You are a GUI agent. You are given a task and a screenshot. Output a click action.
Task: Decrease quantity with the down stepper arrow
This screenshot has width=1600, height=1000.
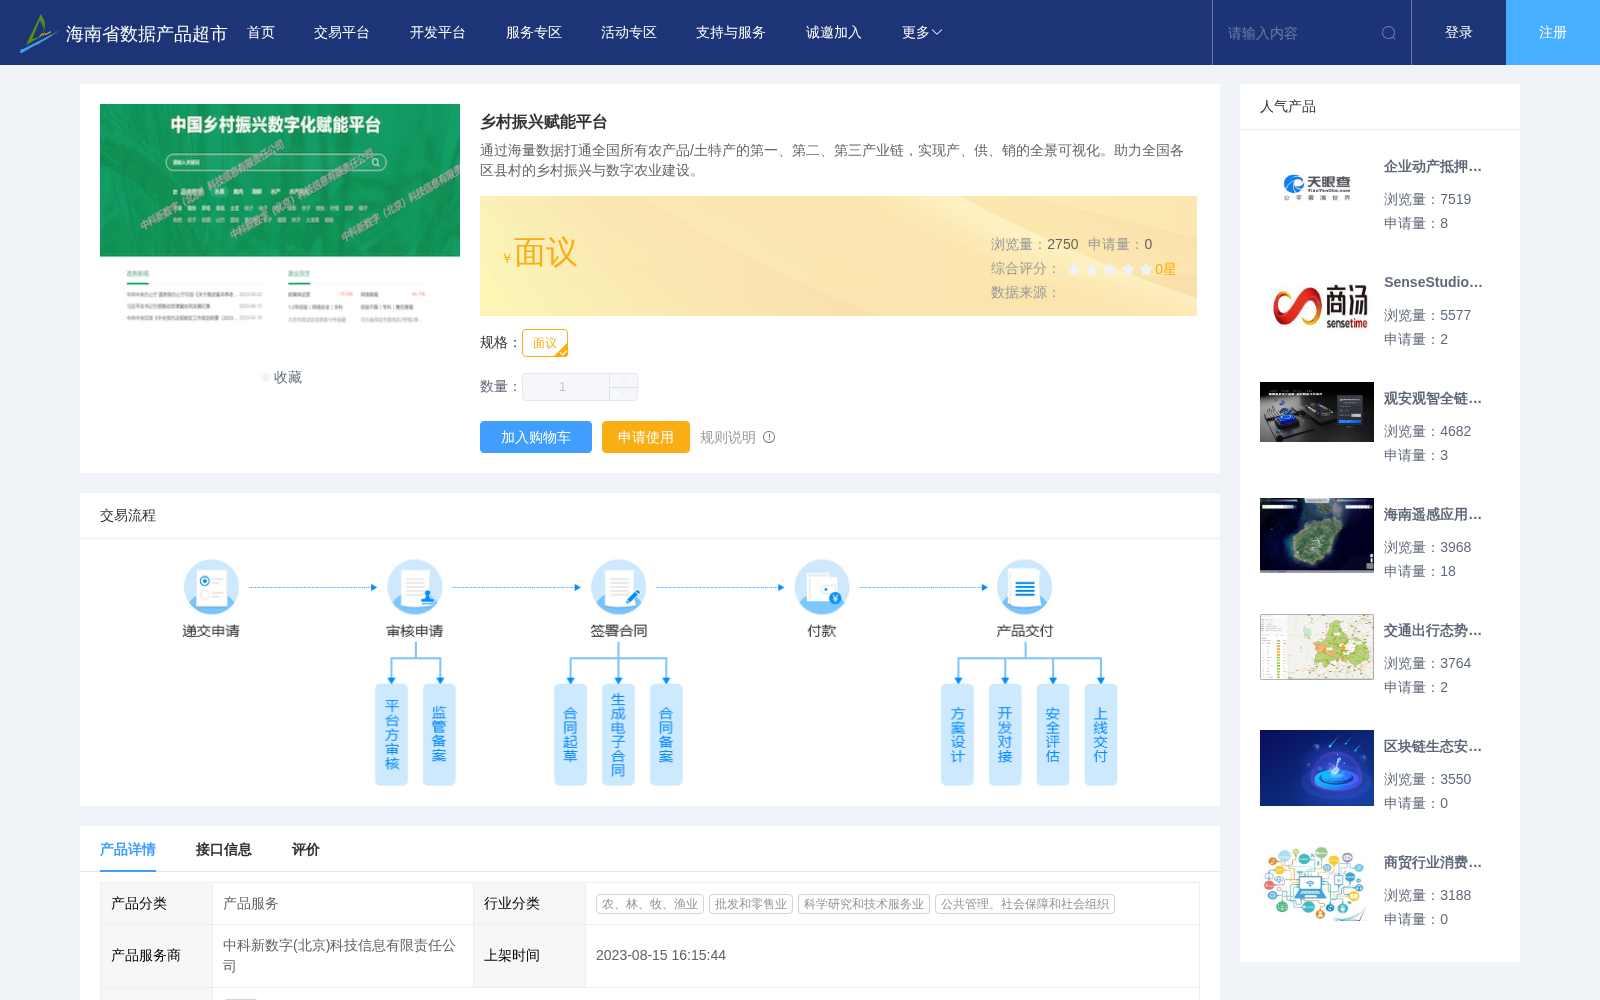[624, 394]
